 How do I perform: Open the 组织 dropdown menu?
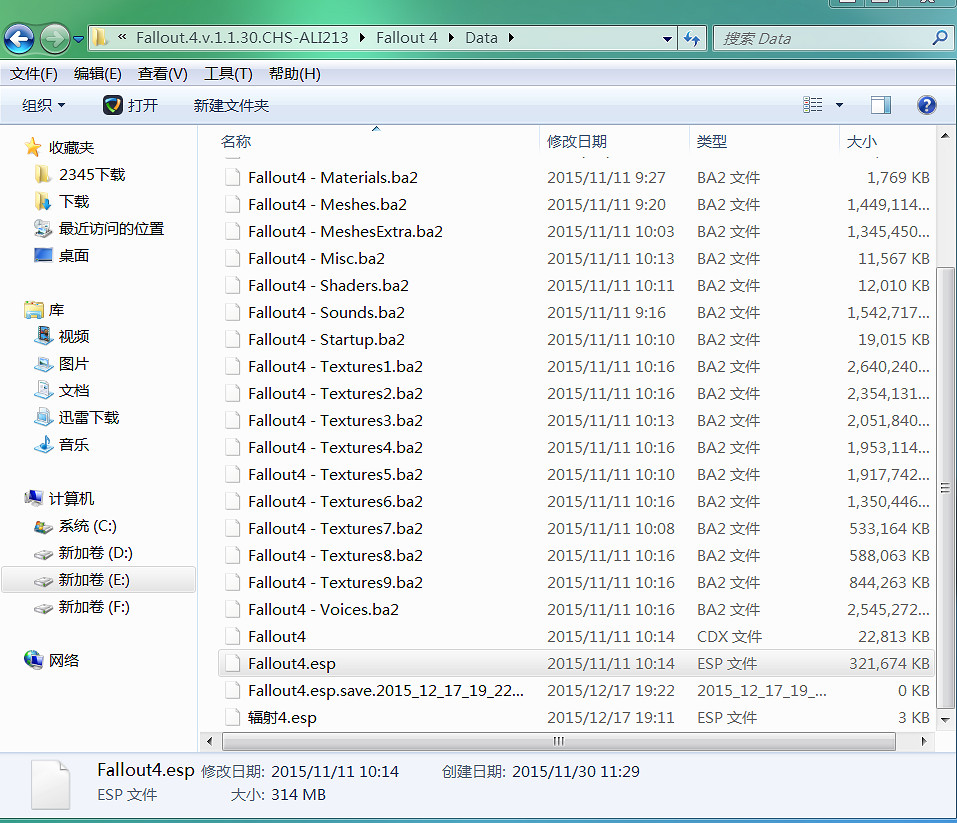click(x=44, y=105)
